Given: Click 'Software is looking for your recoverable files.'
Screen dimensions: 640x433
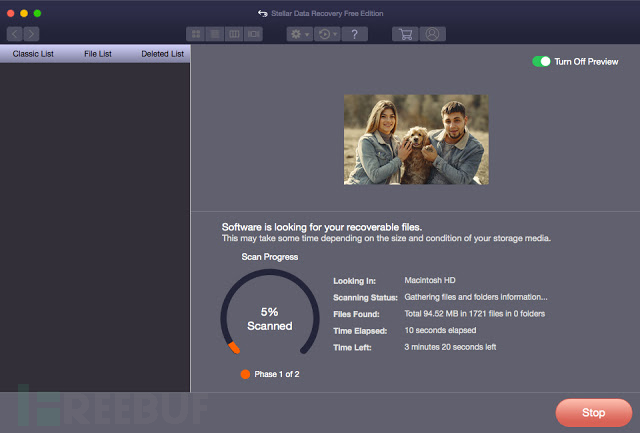Looking at the screenshot, I should 322,227.
